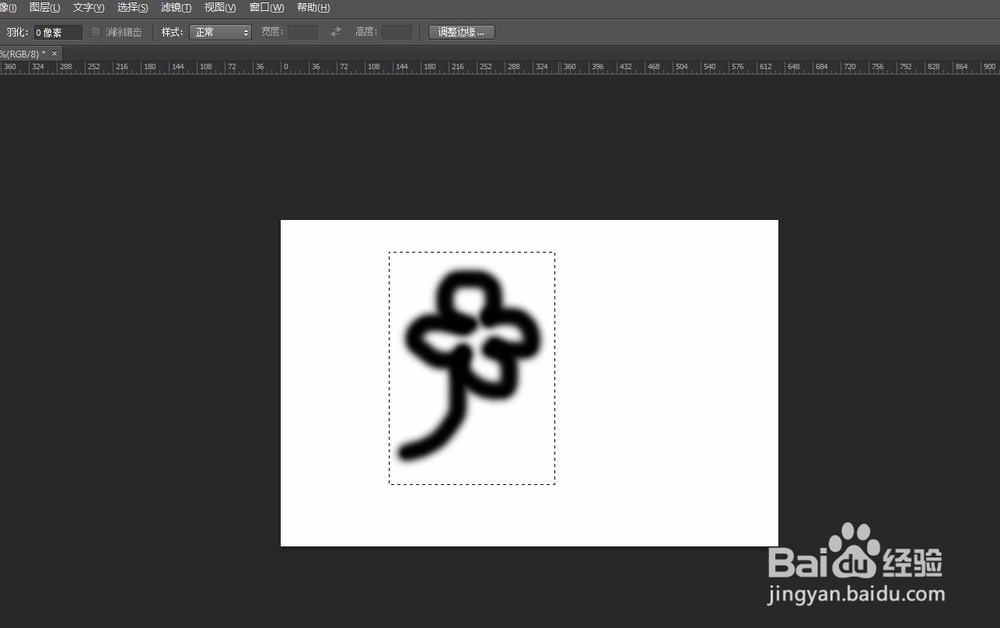Click the 高度 height input field
The image size is (1000, 628).
(x=397, y=32)
